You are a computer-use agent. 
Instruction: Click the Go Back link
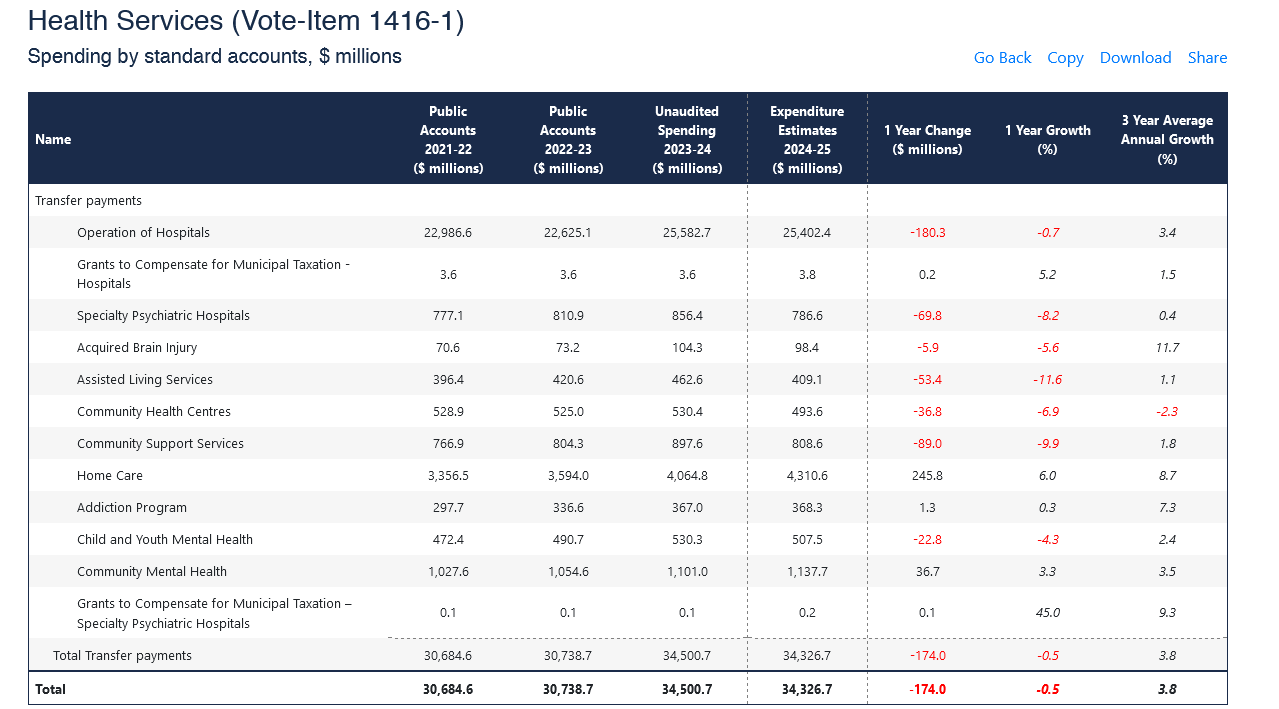coord(1002,58)
